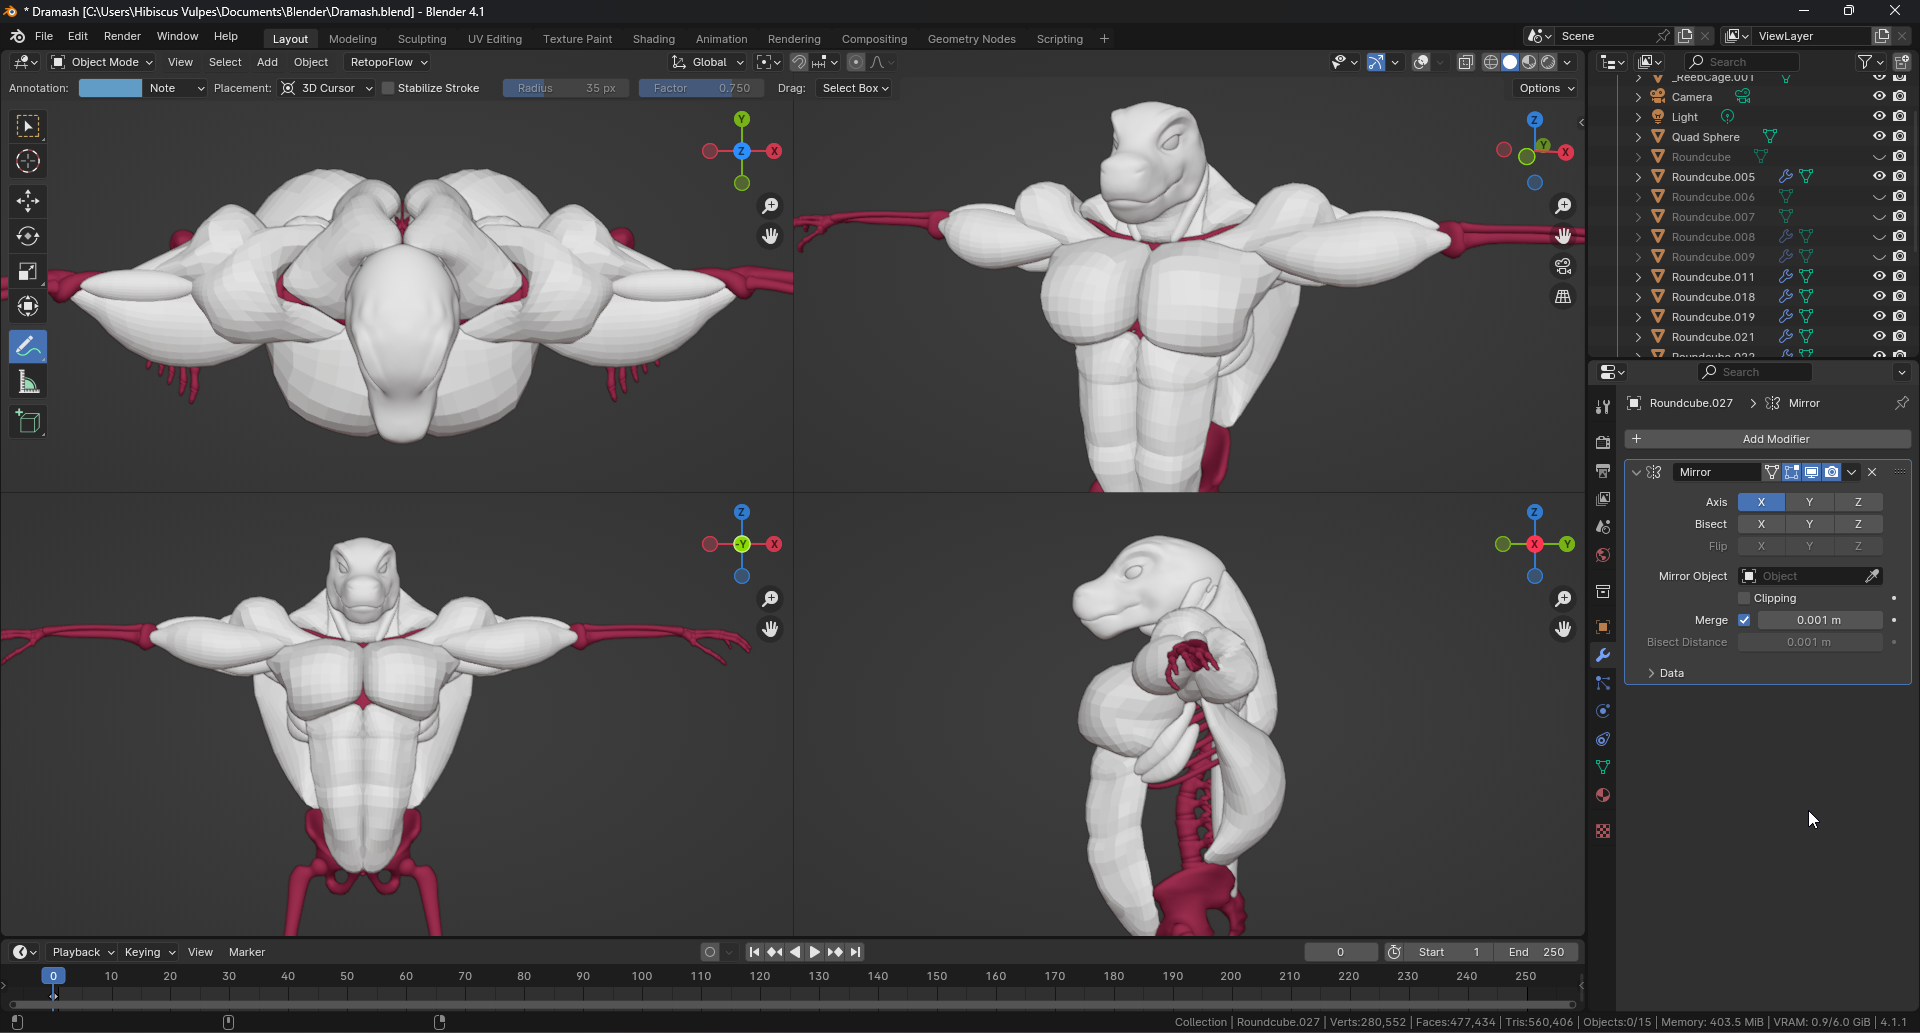Switch to Rendered viewport shading
The image size is (1920, 1033).
(x=1548, y=62)
